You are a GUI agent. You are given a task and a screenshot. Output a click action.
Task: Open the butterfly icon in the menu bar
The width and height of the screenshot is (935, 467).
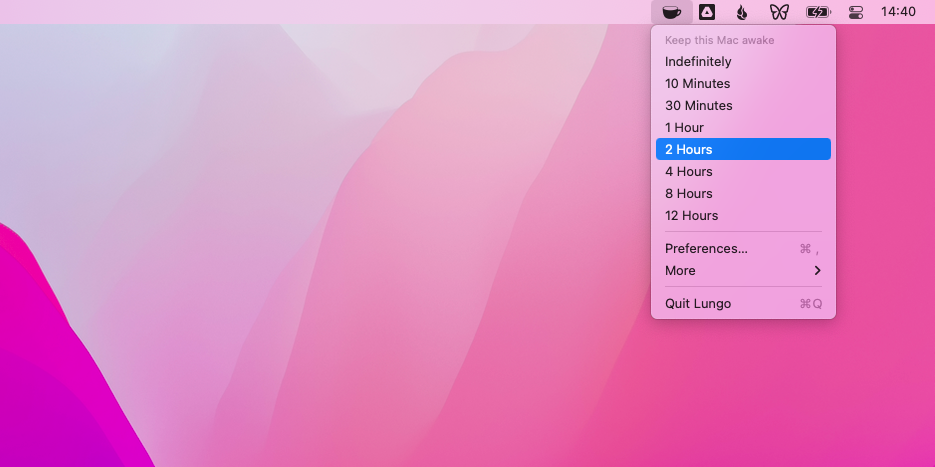pyautogui.click(x=779, y=12)
